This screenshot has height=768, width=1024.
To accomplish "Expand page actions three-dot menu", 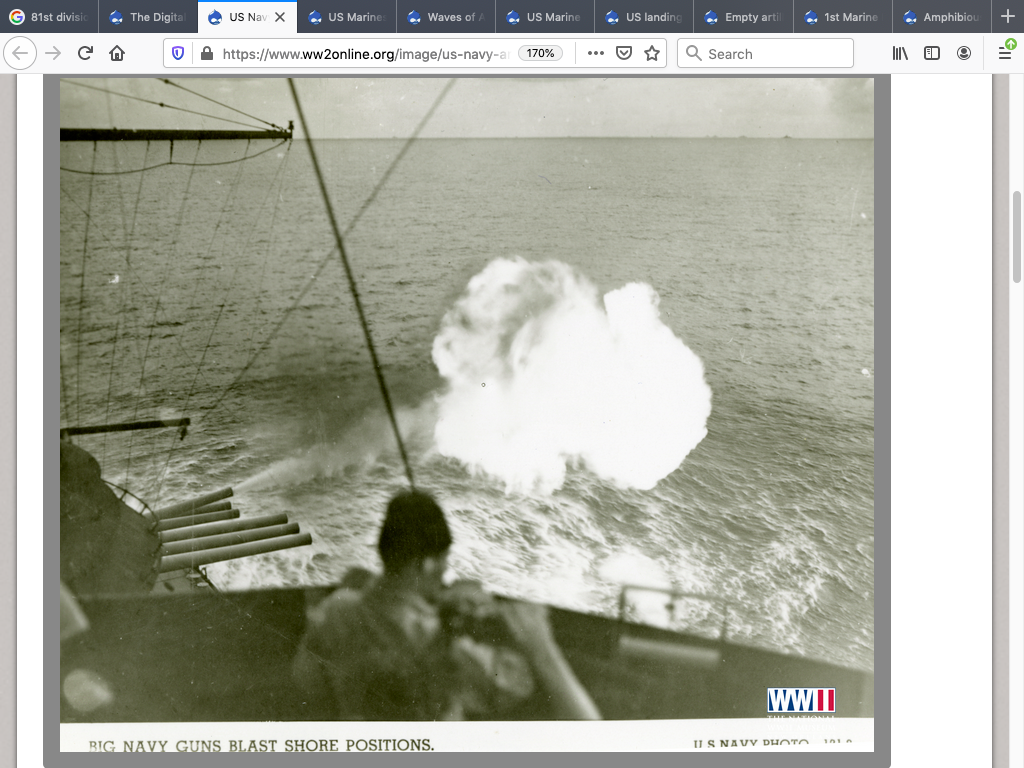I will coord(596,53).
